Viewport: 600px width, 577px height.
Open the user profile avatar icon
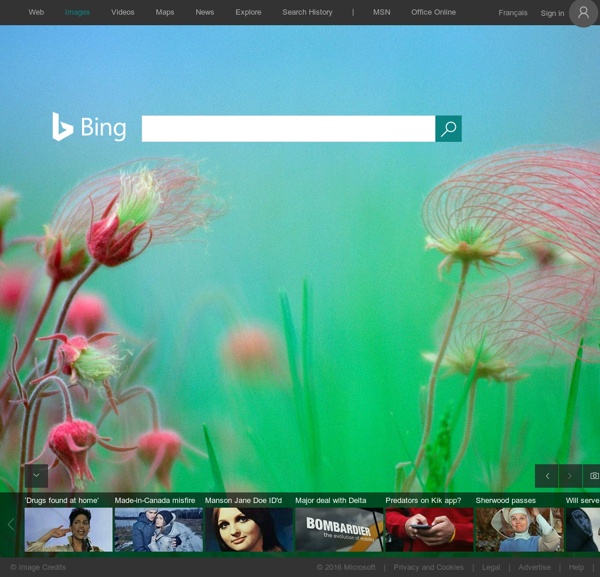(583, 13)
